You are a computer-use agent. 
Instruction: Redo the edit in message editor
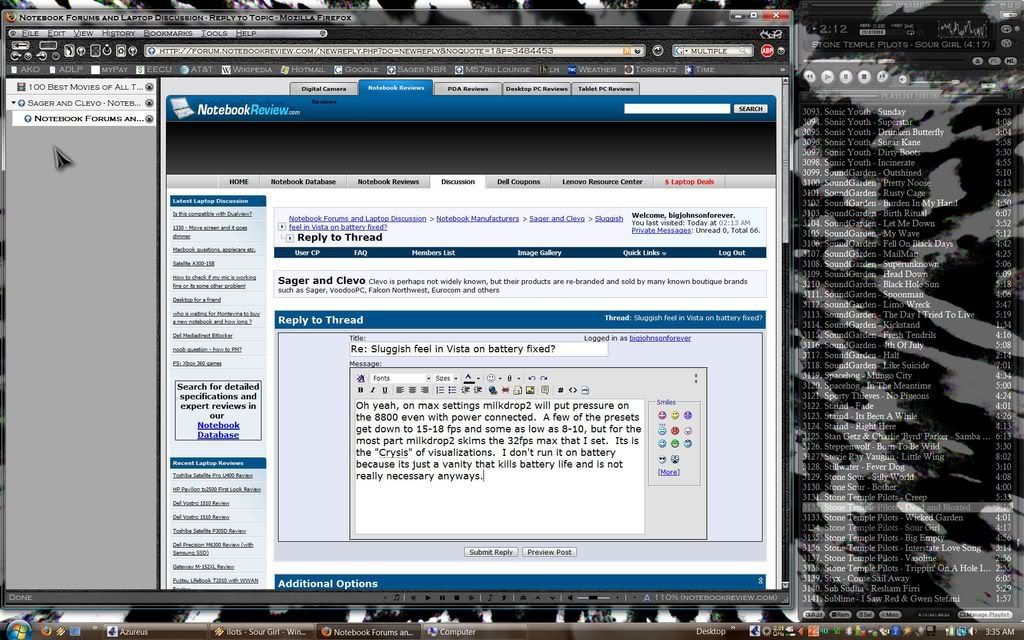(x=543, y=378)
